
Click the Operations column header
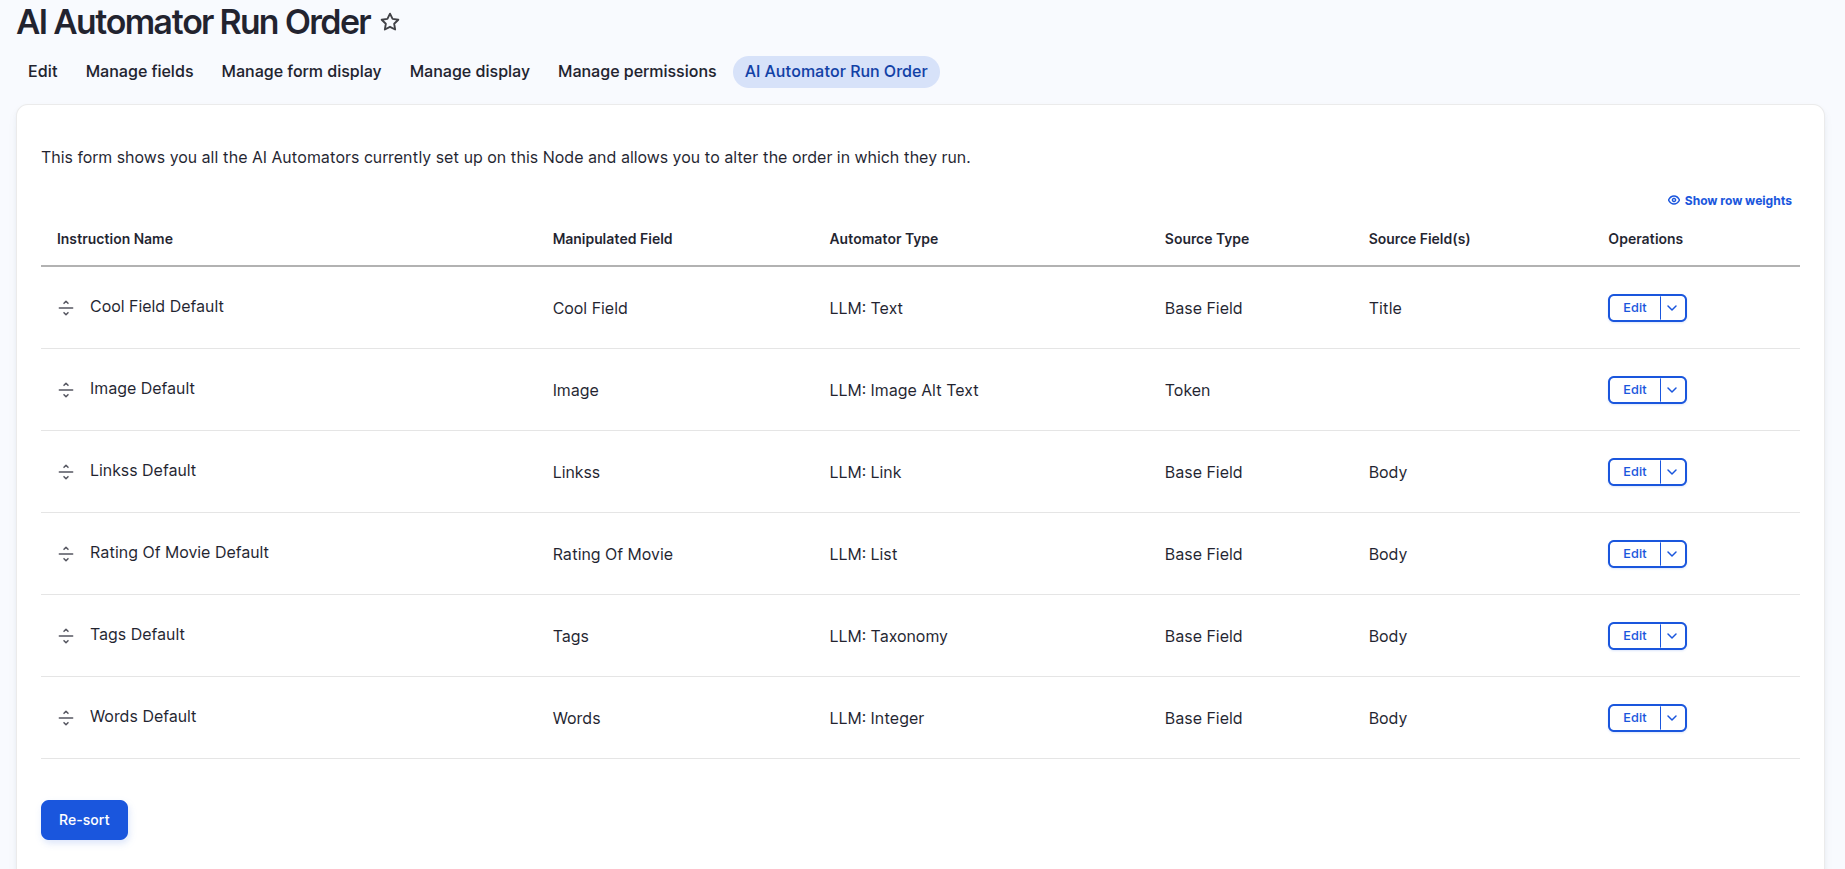pyautogui.click(x=1645, y=239)
